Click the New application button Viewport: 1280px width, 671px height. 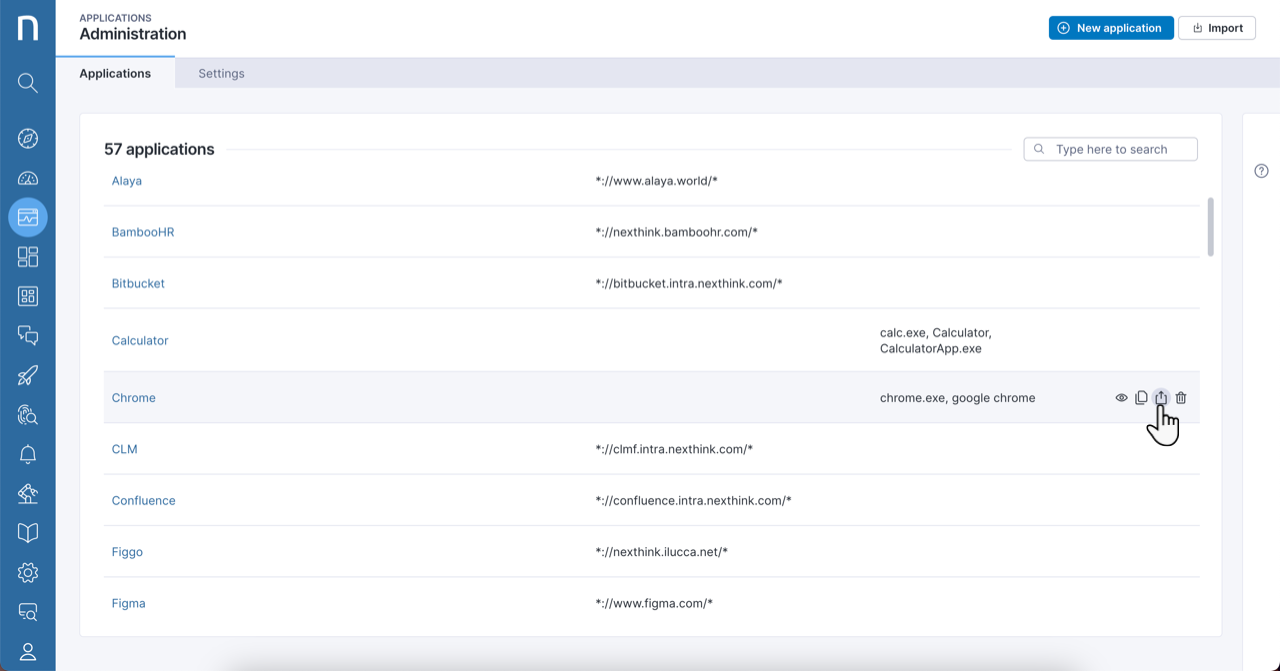click(x=1109, y=28)
